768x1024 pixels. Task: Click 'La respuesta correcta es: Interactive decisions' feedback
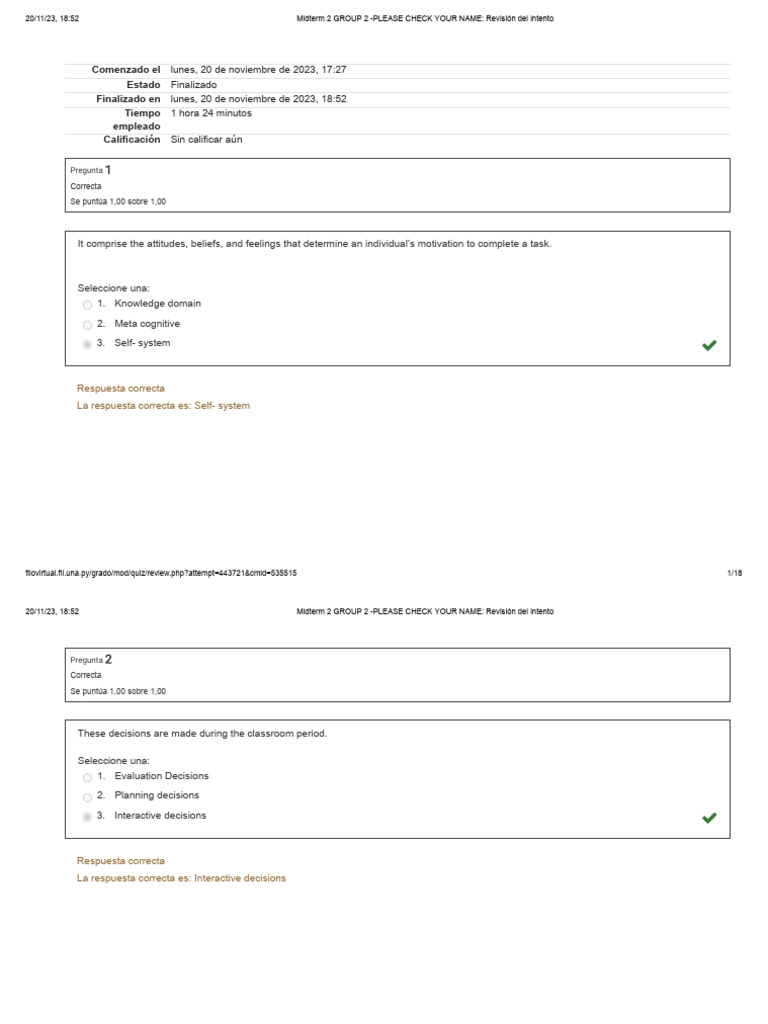coord(181,878)
